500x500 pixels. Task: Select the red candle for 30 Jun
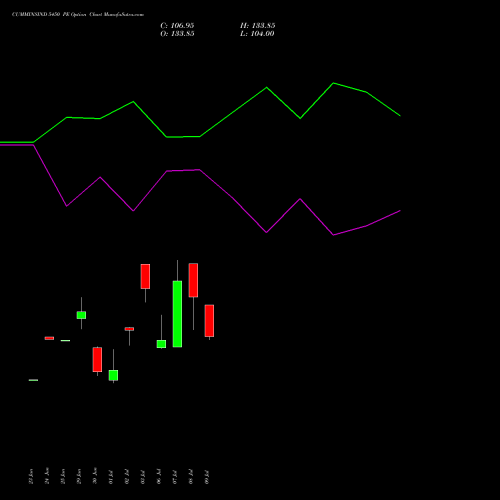(97, 359)
